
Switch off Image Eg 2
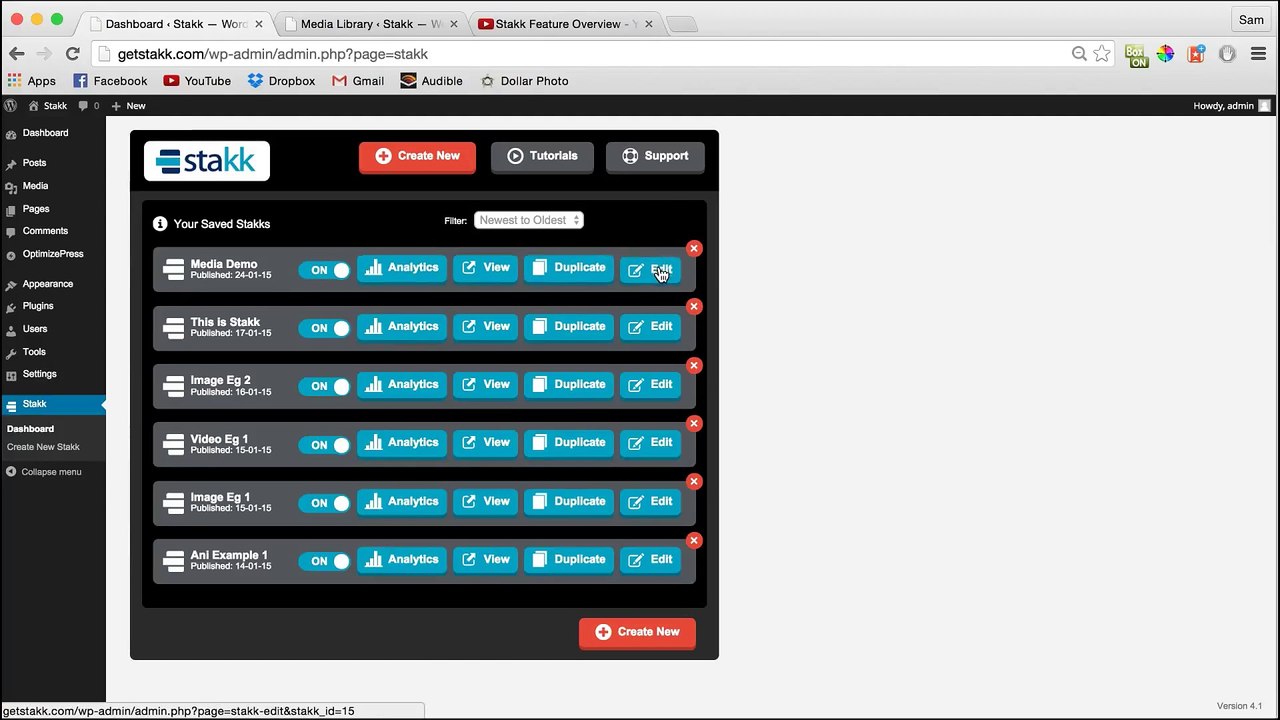325,386
